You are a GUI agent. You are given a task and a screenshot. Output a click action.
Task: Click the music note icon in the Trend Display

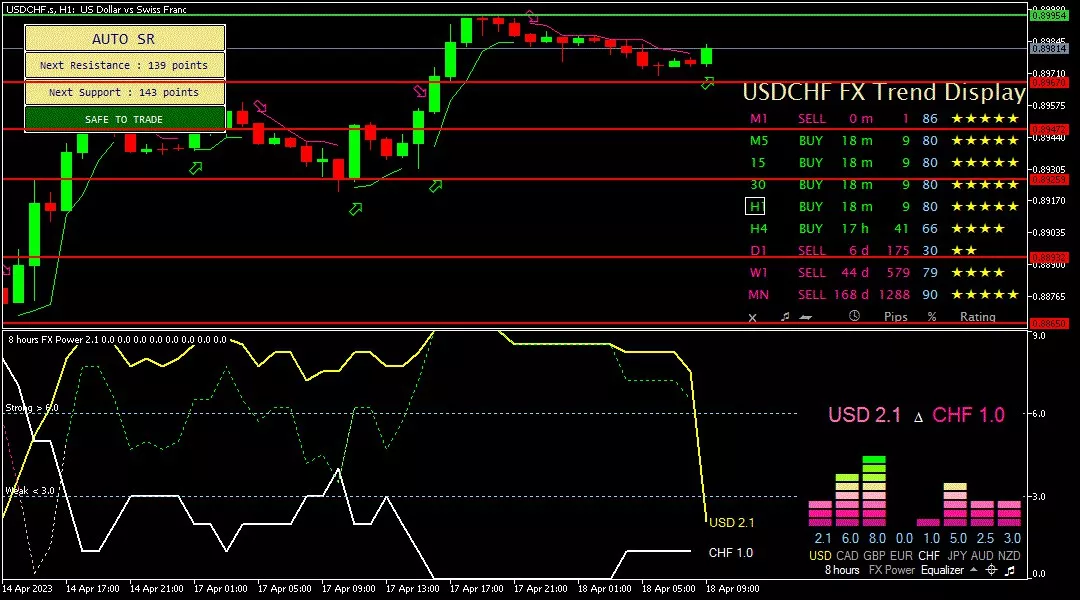[x=784, y=317]
